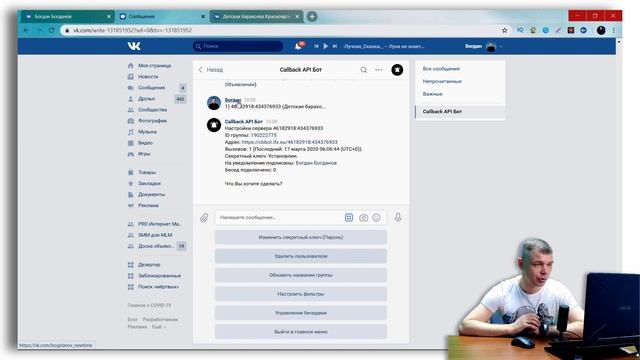Viewport: 640px width, 360px height.
Task: Select the Callback API Бот conversation tab
Action: tap(460, 111)
